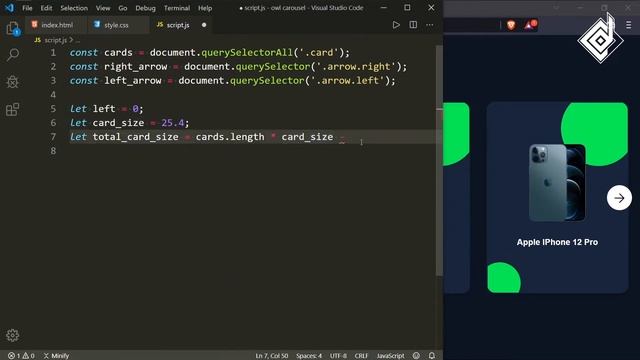Click value 25.4 on line 6
640x360 pixels.
pos(173,123)
